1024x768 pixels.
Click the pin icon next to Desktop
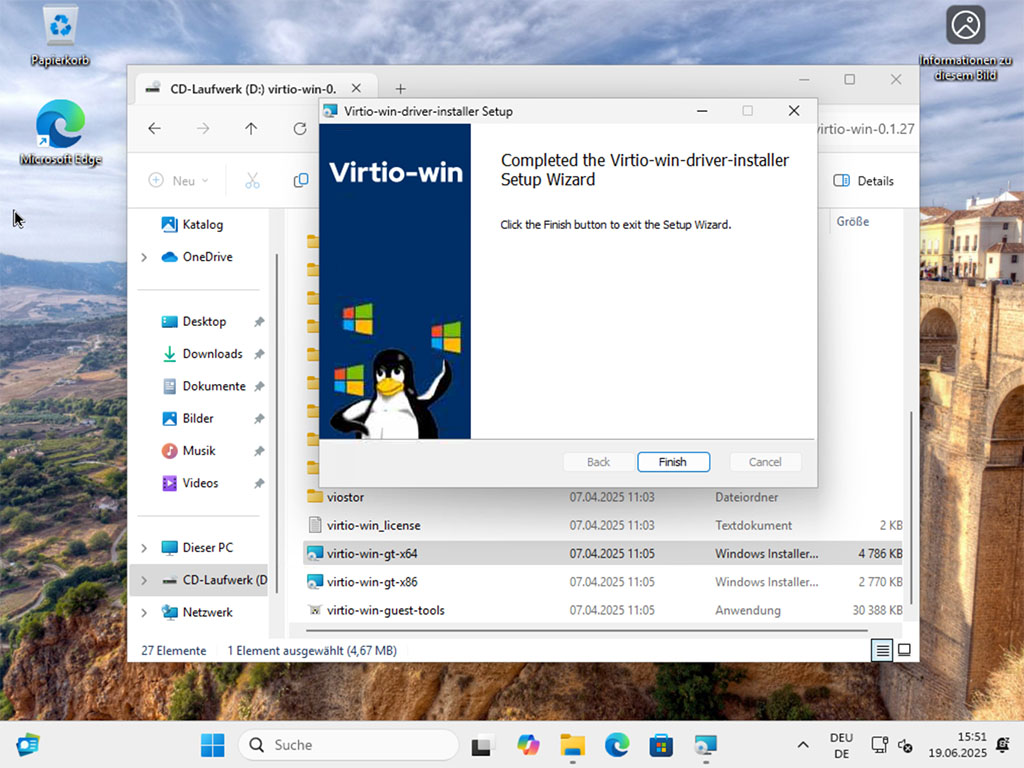tap(259, 322)
